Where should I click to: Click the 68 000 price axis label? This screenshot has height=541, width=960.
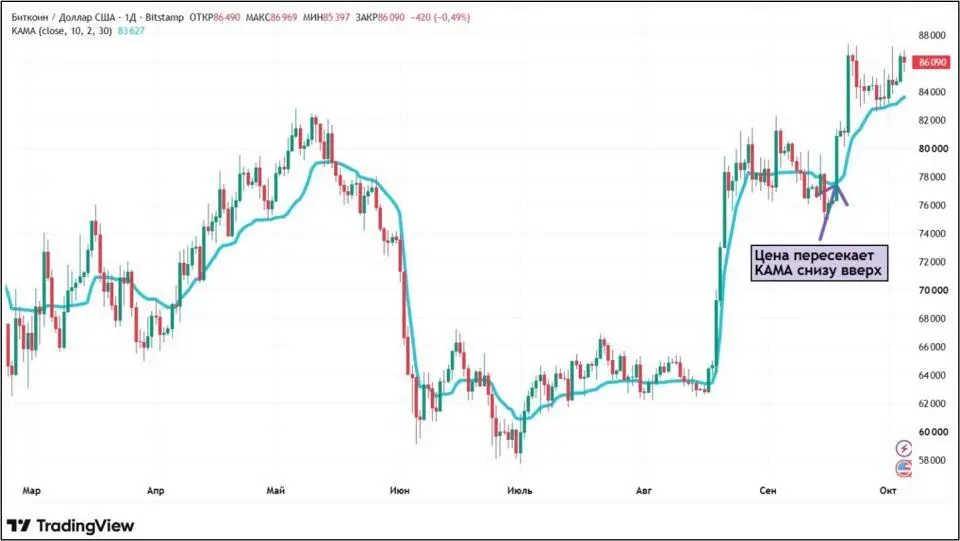(x=932, y=318)
